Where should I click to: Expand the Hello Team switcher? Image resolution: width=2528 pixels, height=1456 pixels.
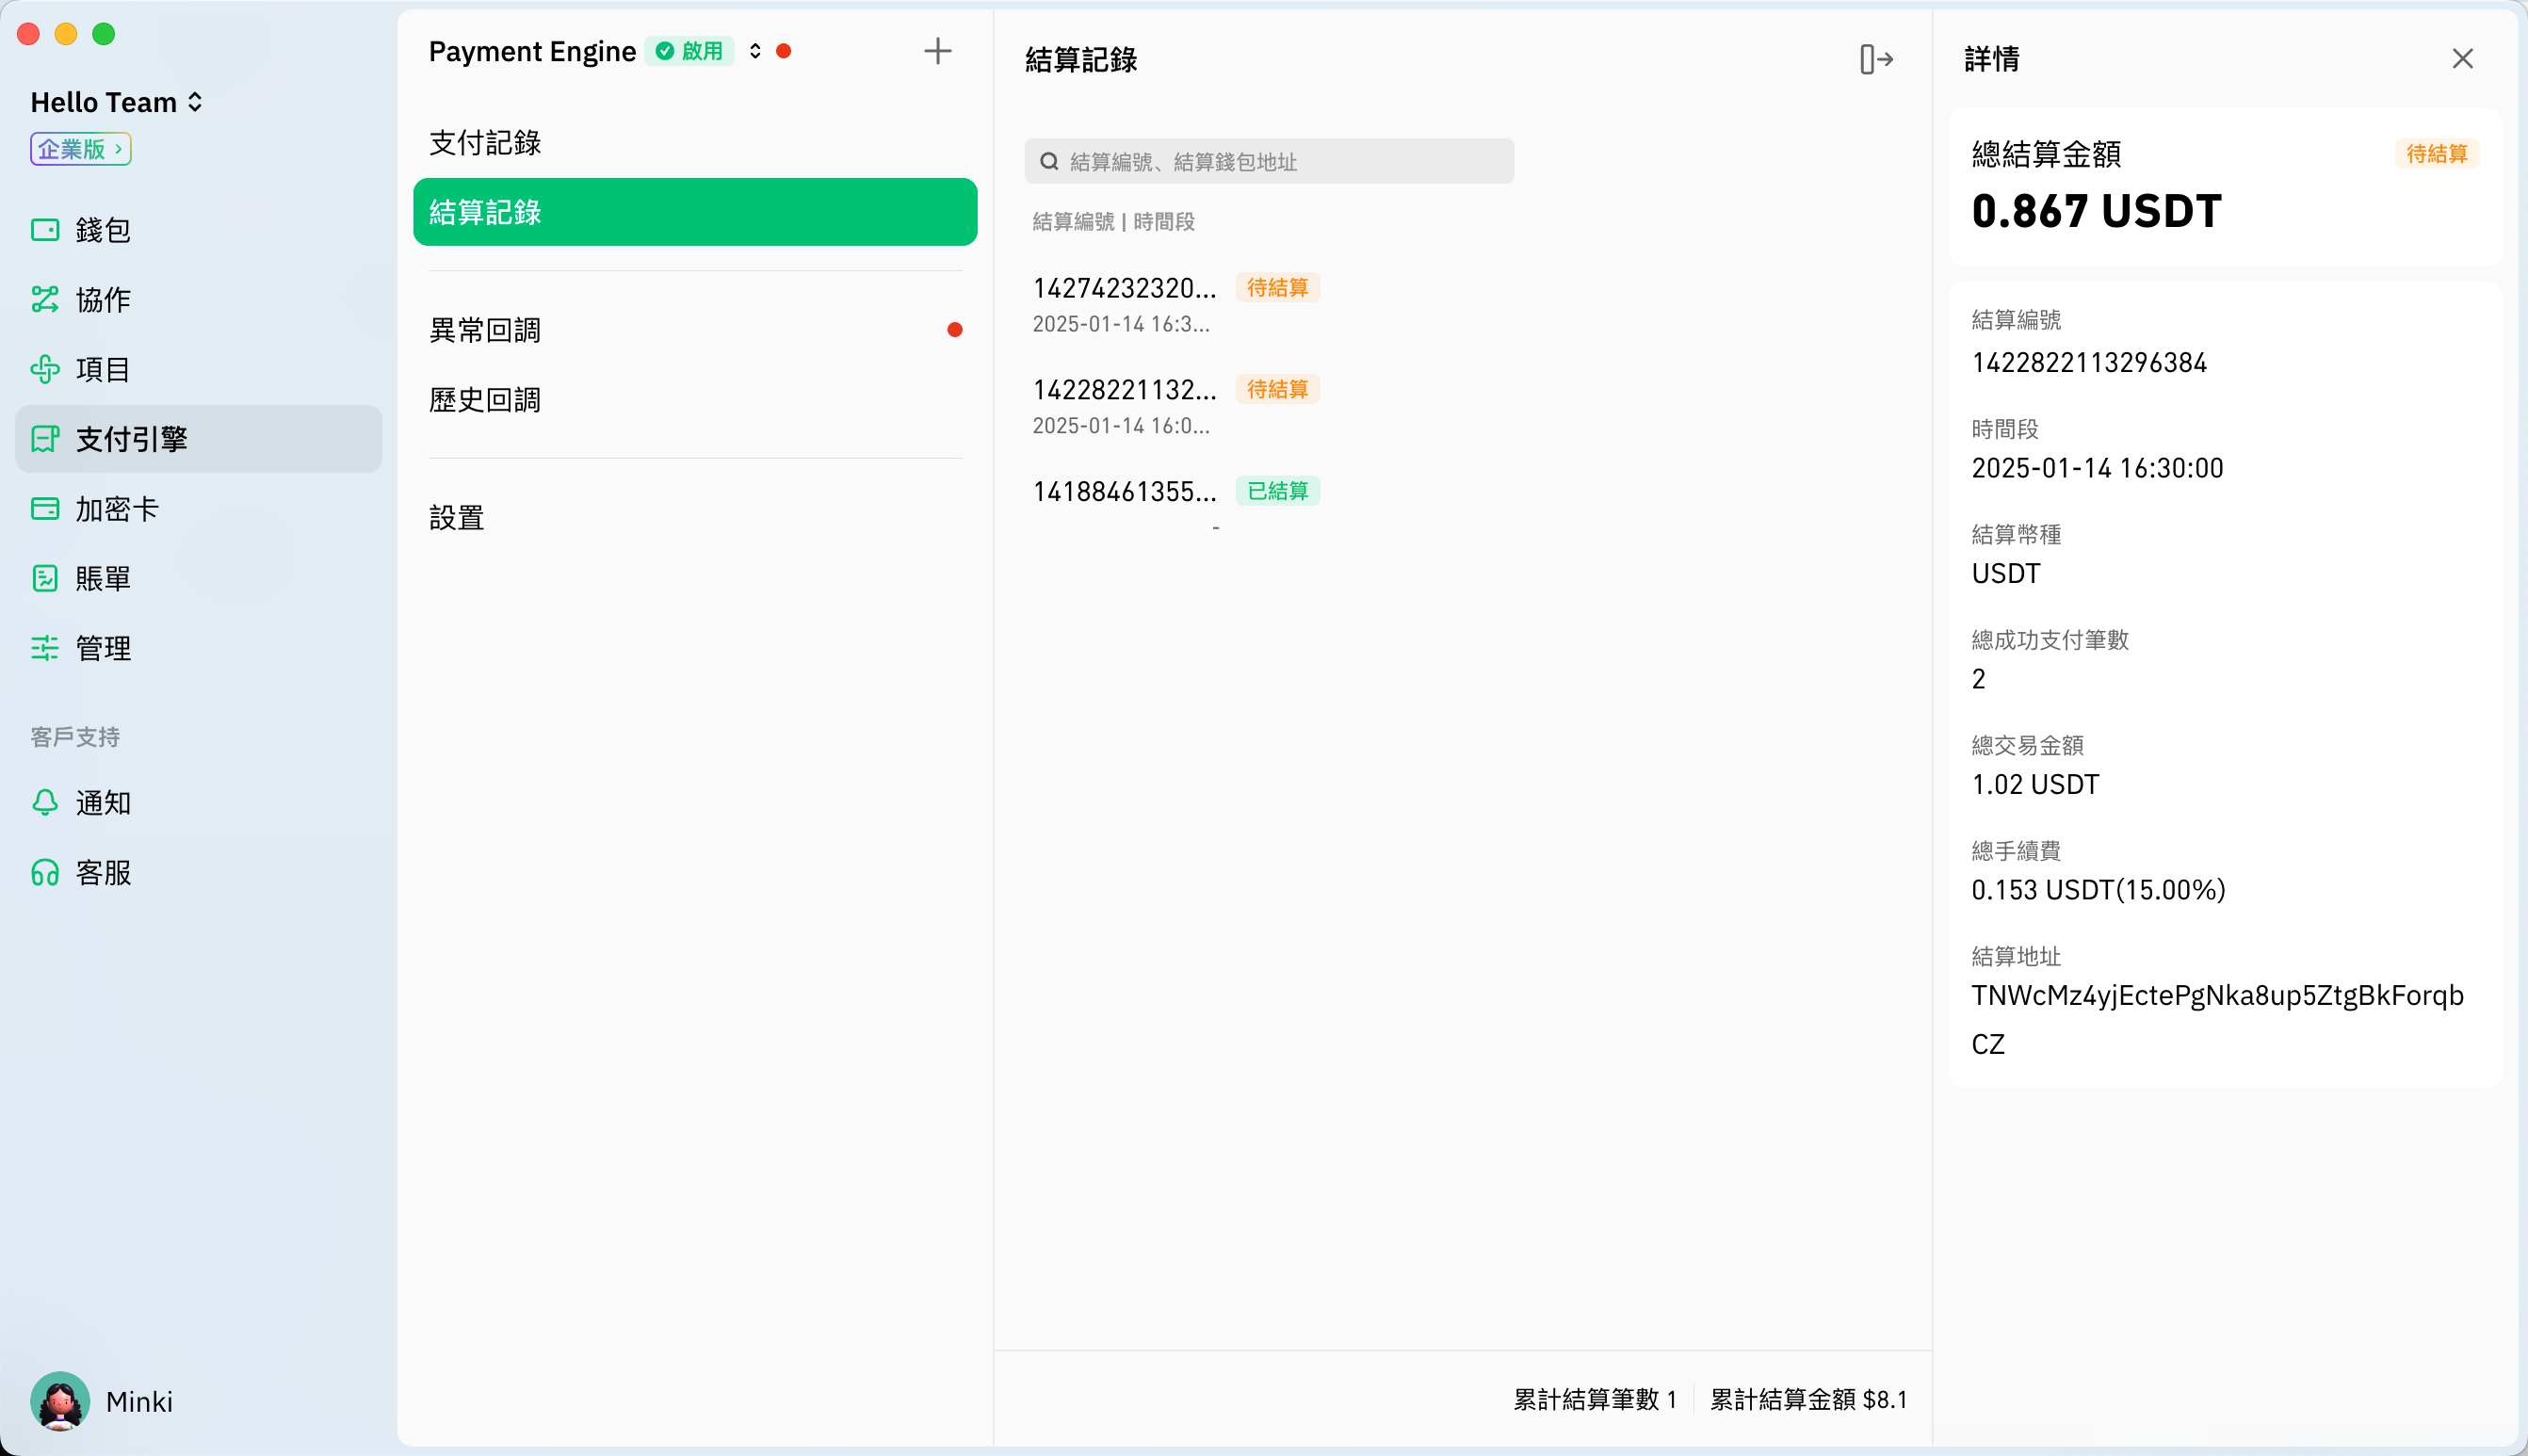(196, 102)
